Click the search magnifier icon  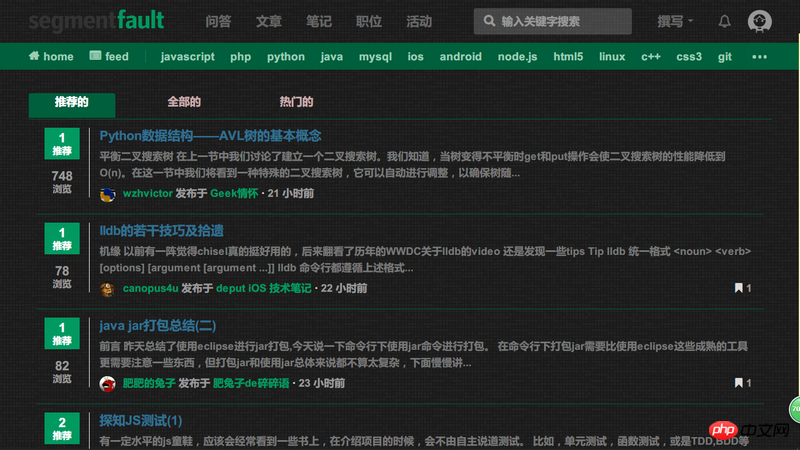coord(489,21)
